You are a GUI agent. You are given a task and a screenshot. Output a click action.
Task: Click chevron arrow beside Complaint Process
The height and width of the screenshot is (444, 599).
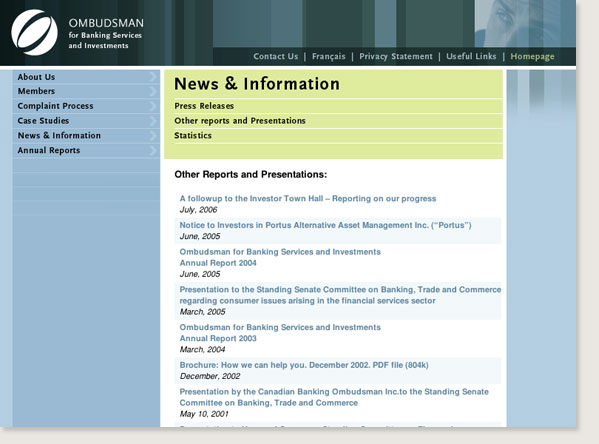(x=152, y=106)
